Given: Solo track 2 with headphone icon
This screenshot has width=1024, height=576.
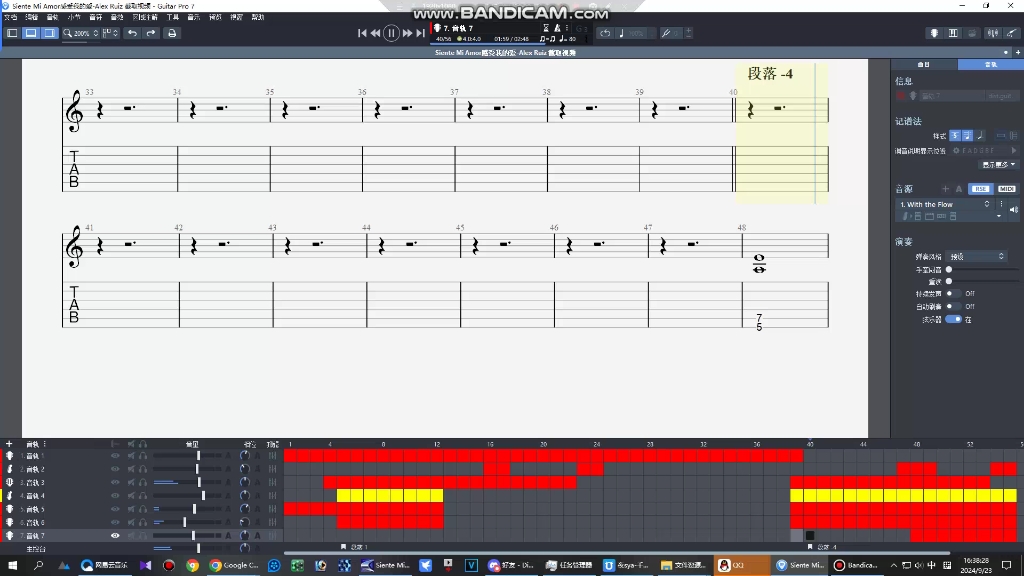Looking at the screenshot, I should coord(142,469).
